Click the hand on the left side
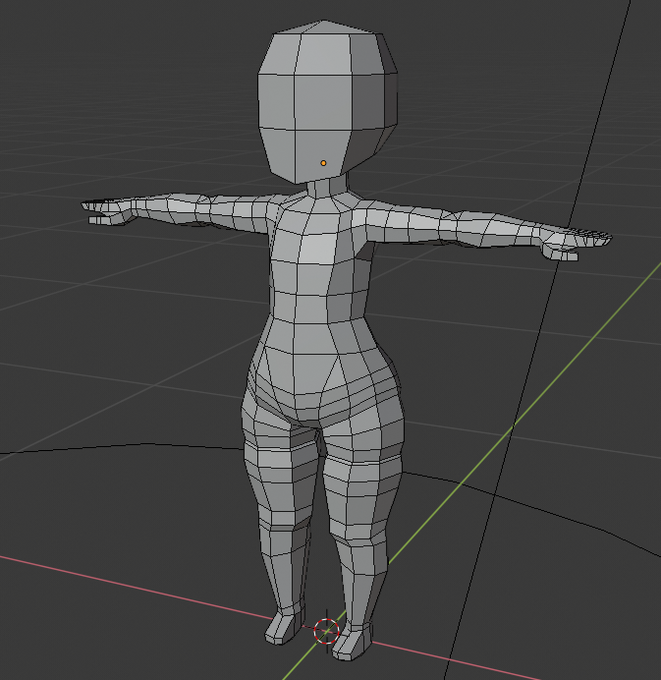 108,212
